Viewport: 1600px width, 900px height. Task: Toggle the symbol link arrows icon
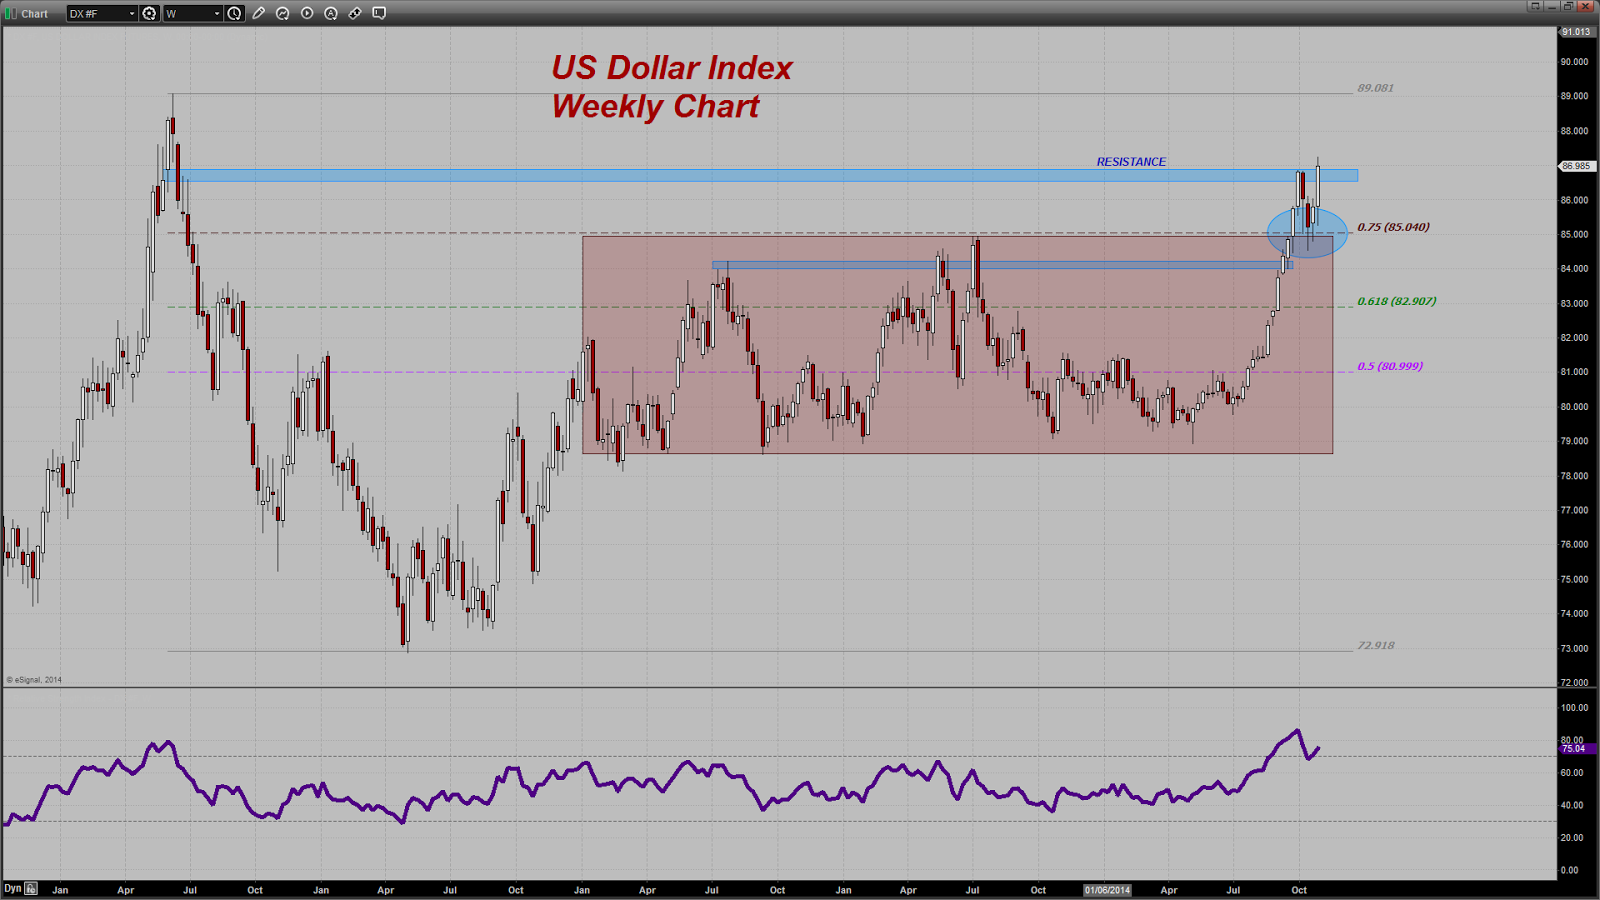point(355,13)
